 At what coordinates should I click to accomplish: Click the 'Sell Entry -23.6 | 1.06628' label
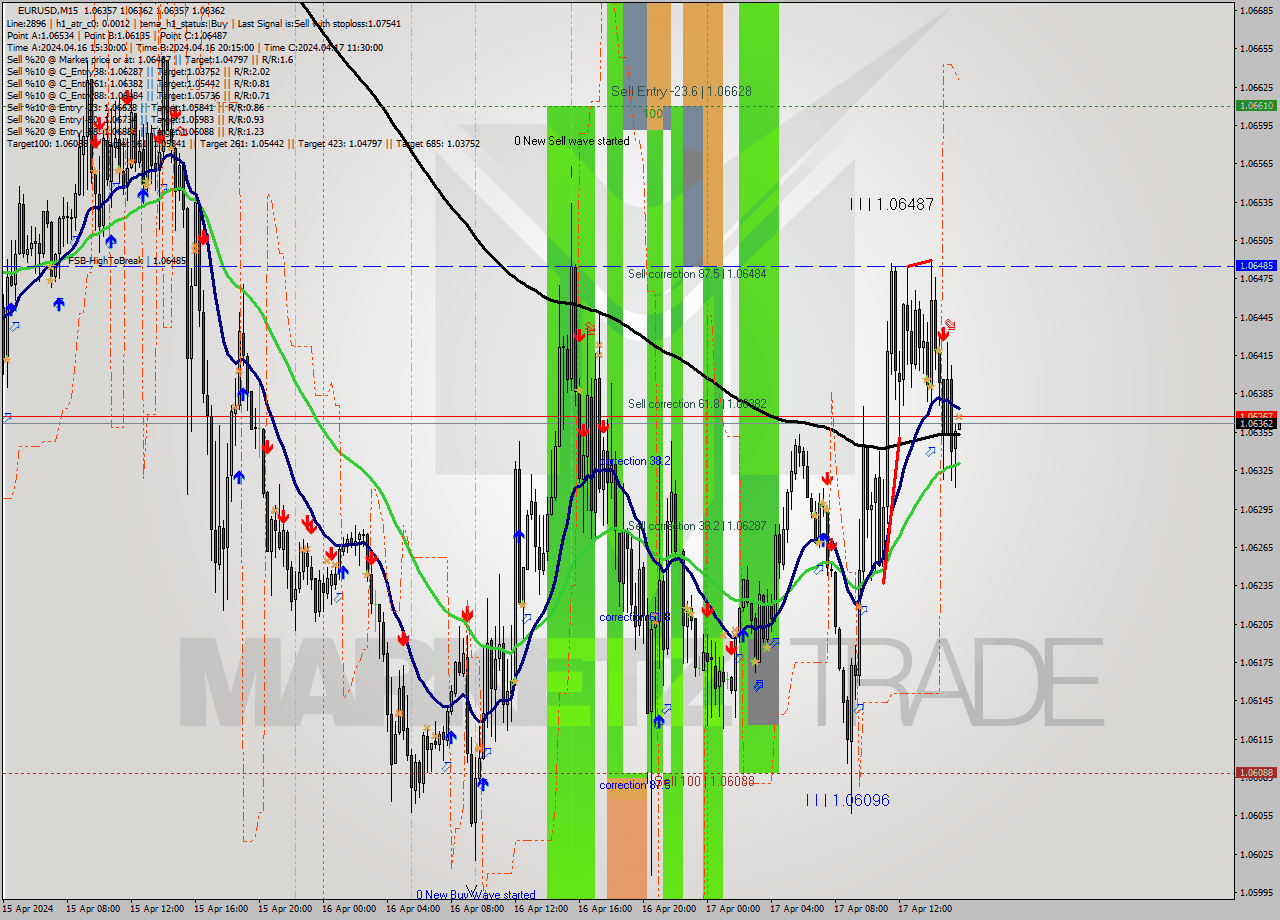coord(681,91)
